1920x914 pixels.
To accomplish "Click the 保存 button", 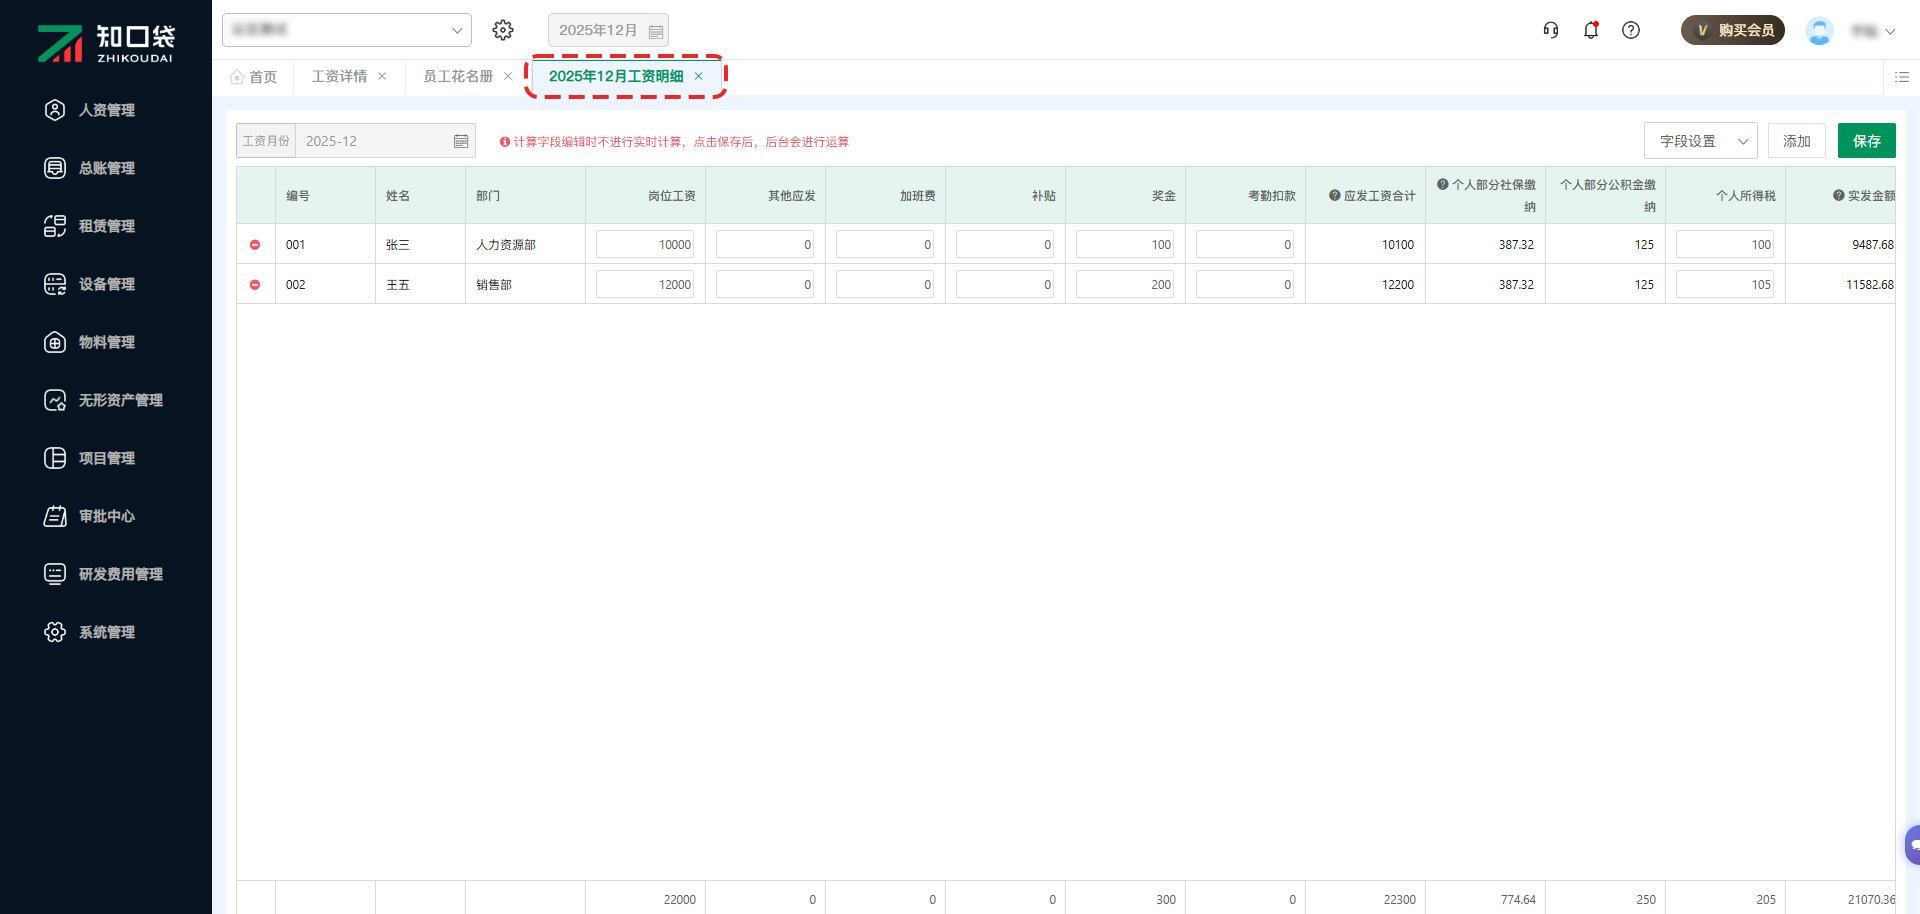I will pos(1866,141).
